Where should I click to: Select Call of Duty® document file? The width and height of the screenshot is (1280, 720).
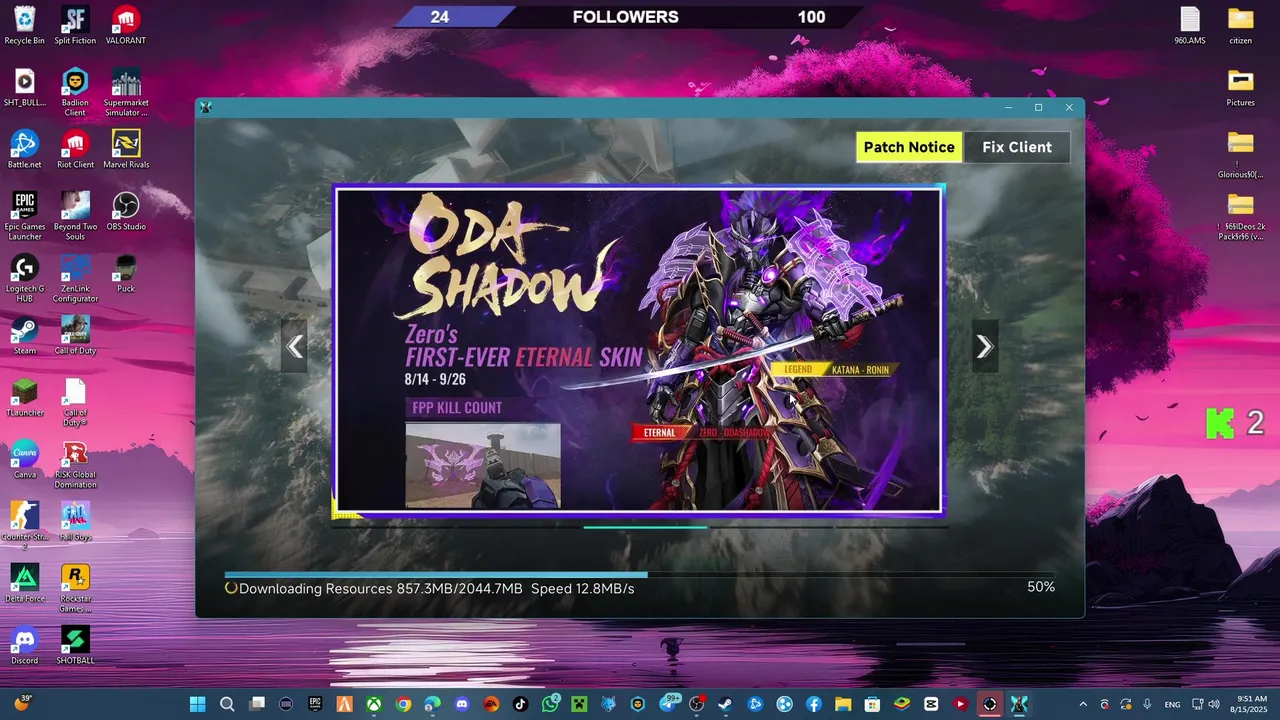[75, 402]
